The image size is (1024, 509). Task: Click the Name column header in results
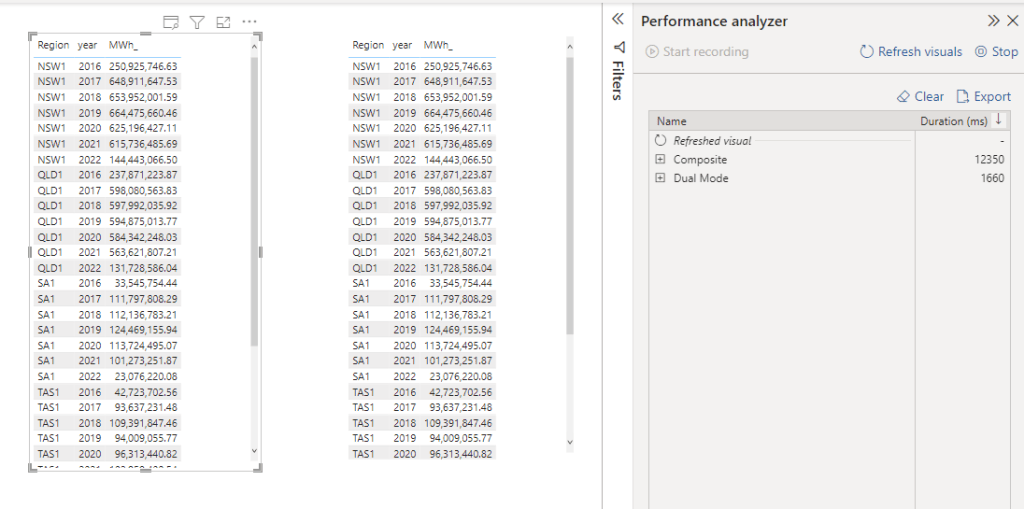click(672, 121)
